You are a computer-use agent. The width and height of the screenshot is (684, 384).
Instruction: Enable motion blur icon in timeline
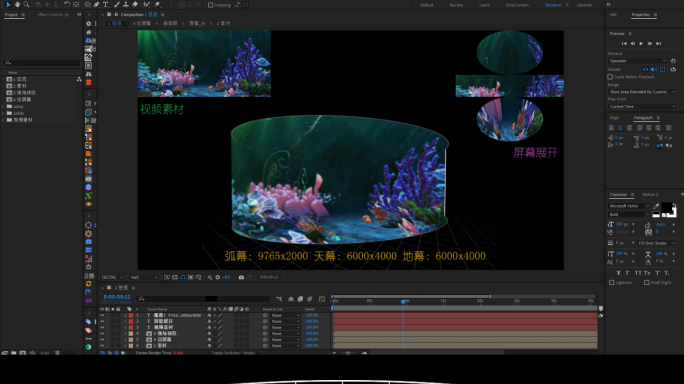click(x=310, y=299)
